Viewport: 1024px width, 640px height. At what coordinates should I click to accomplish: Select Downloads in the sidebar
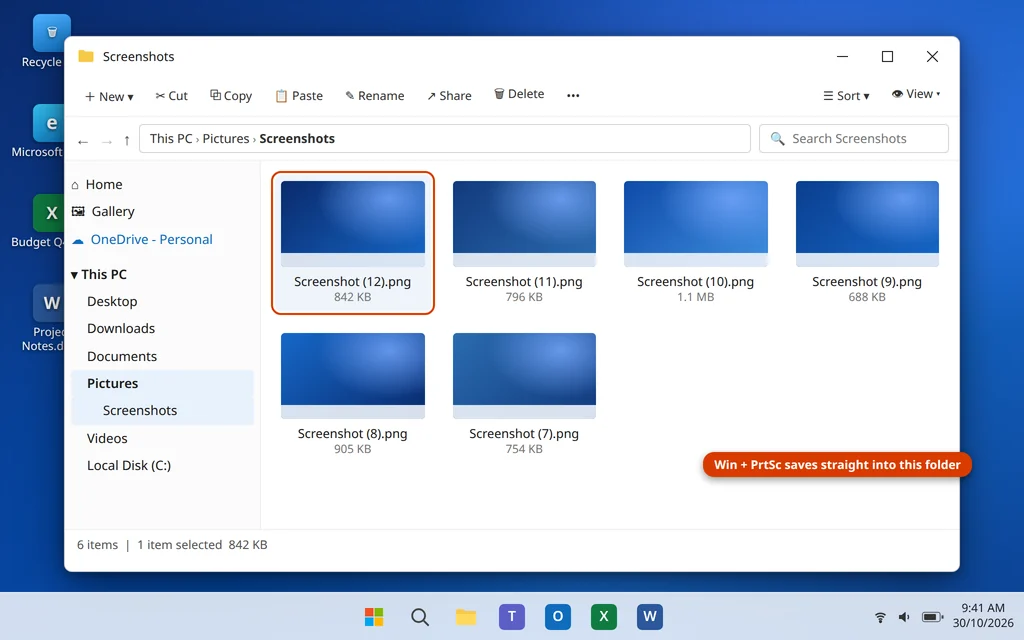(x=121, y=328)
